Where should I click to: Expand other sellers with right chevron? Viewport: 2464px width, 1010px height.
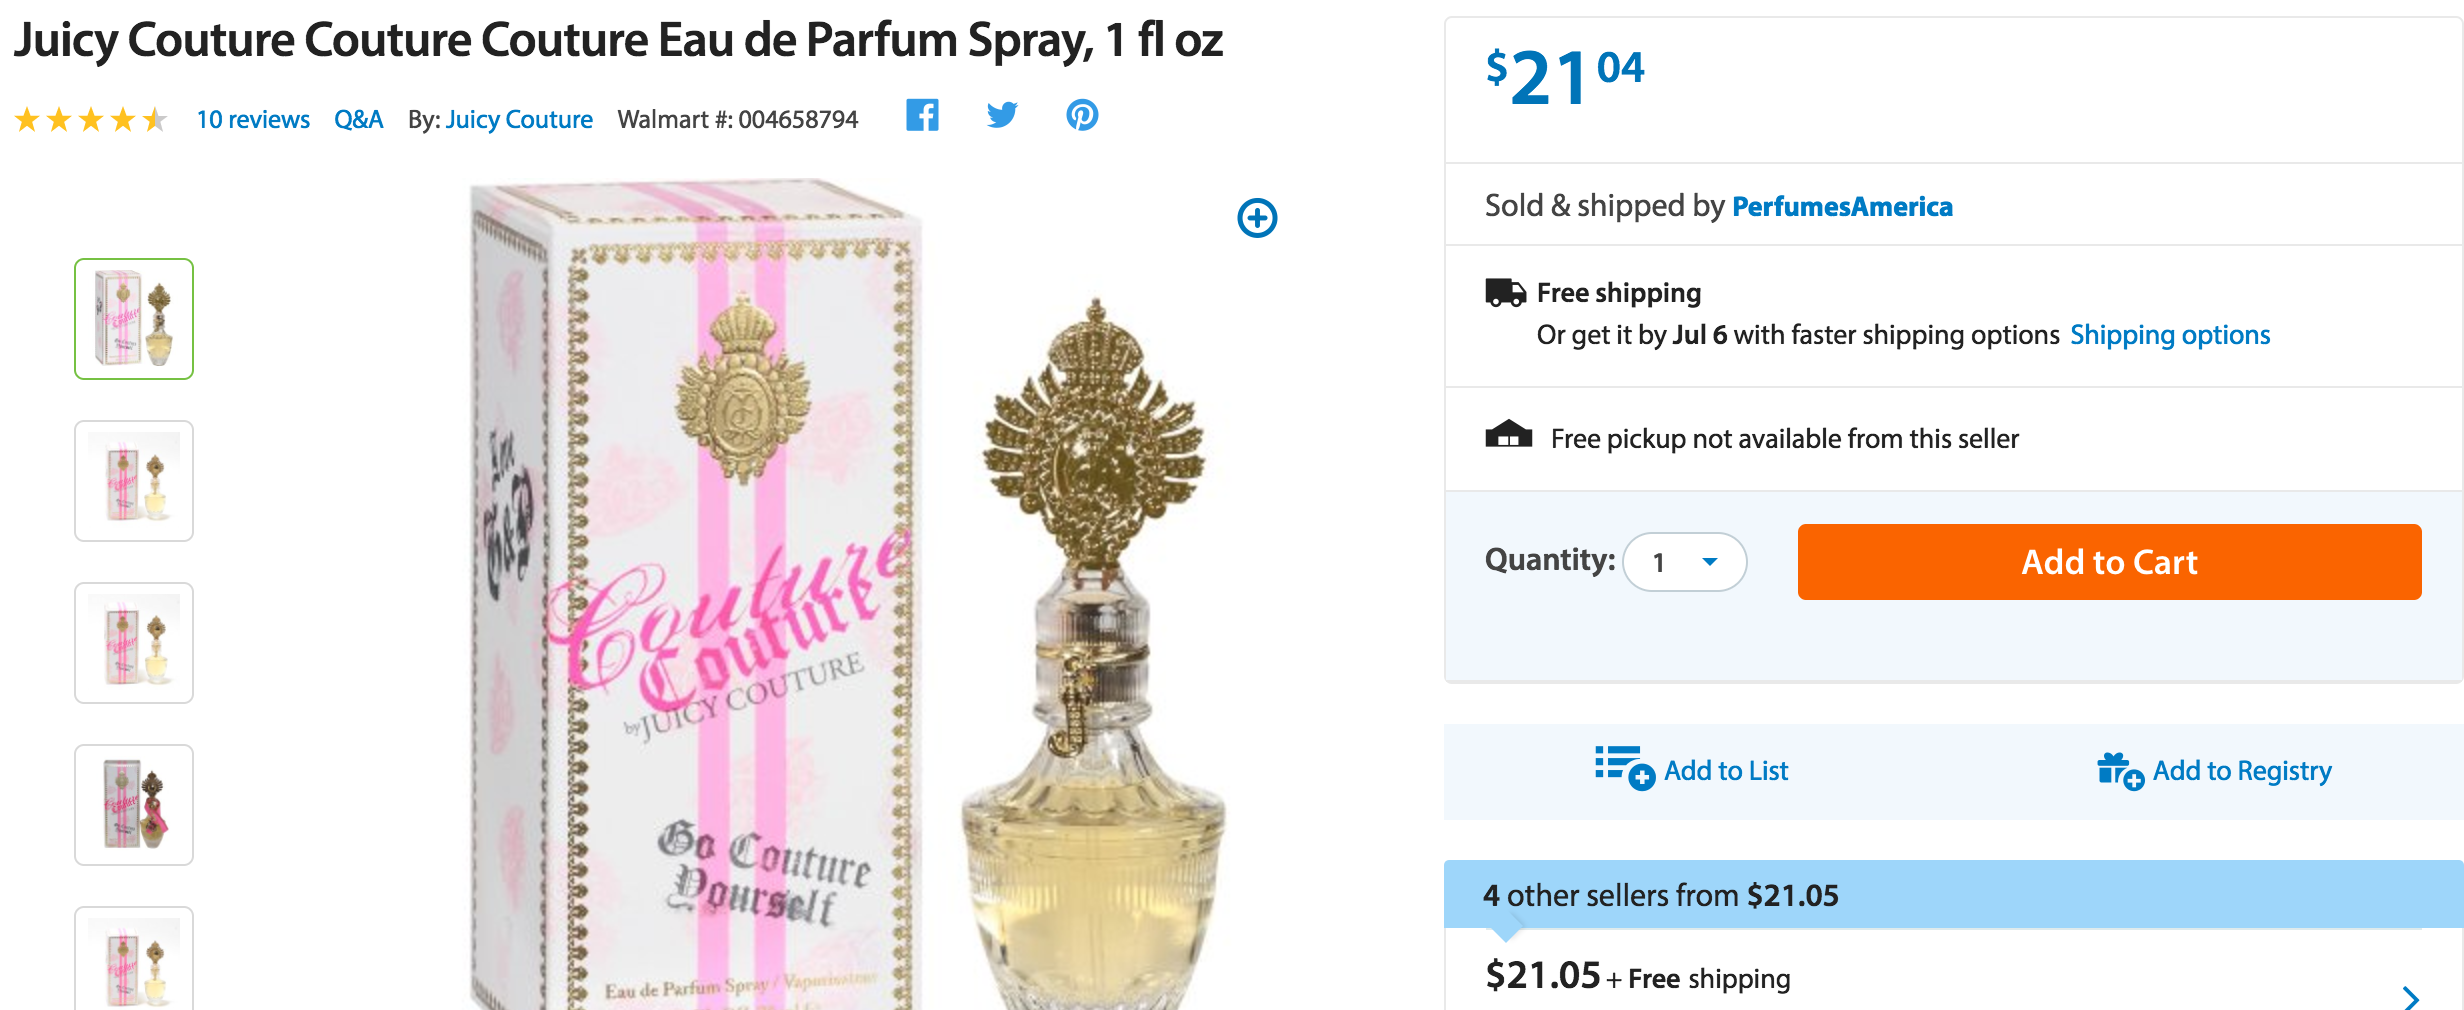(2411, 996)
